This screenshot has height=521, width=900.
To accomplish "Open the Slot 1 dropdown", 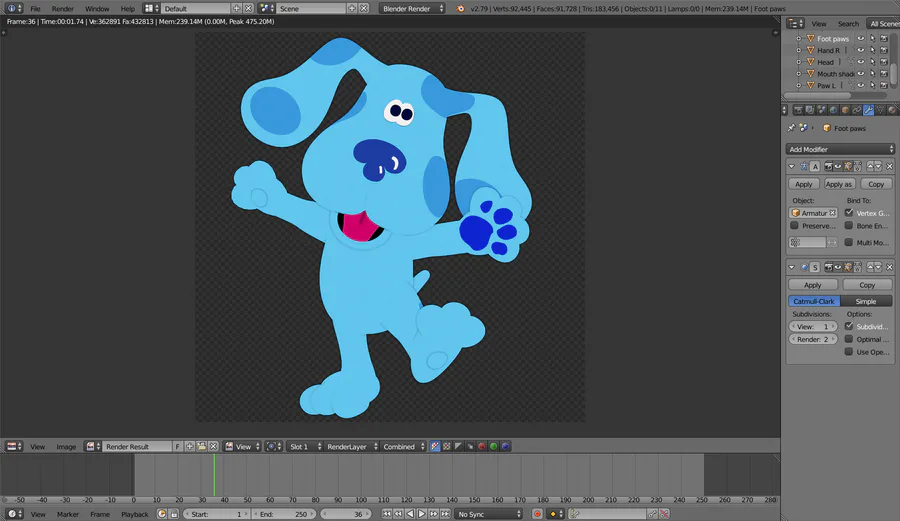I will (x=303, y=446).
